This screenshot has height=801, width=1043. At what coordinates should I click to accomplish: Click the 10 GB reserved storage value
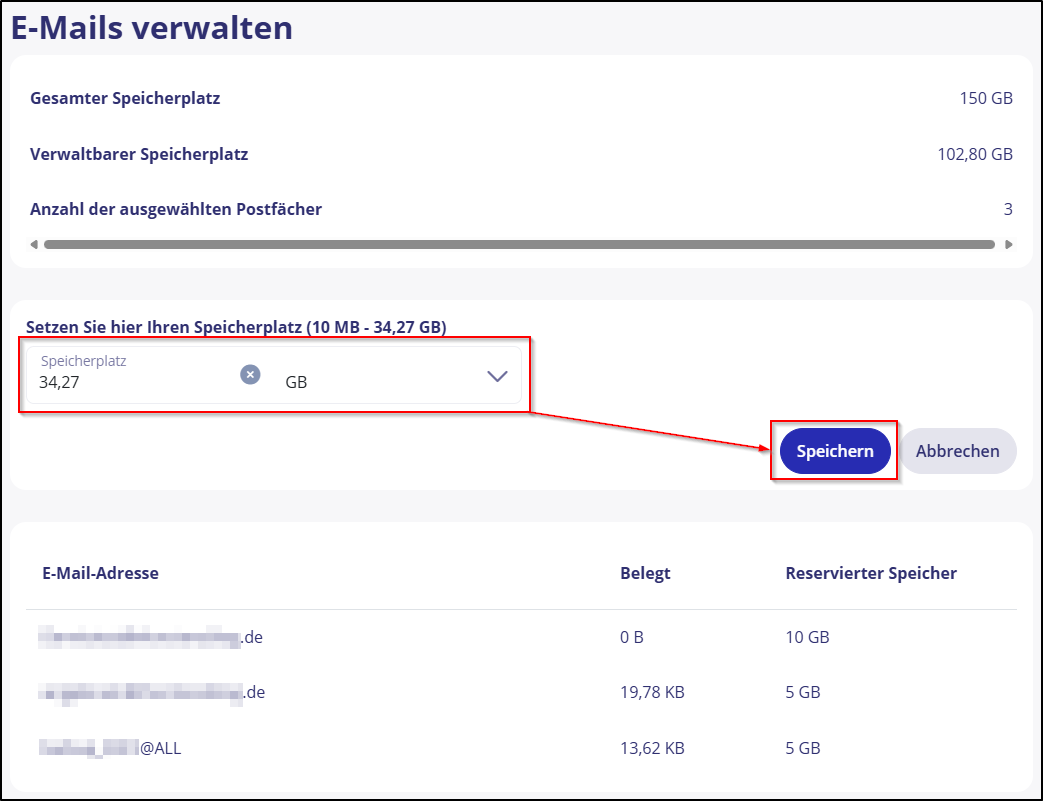coord(807,637)
